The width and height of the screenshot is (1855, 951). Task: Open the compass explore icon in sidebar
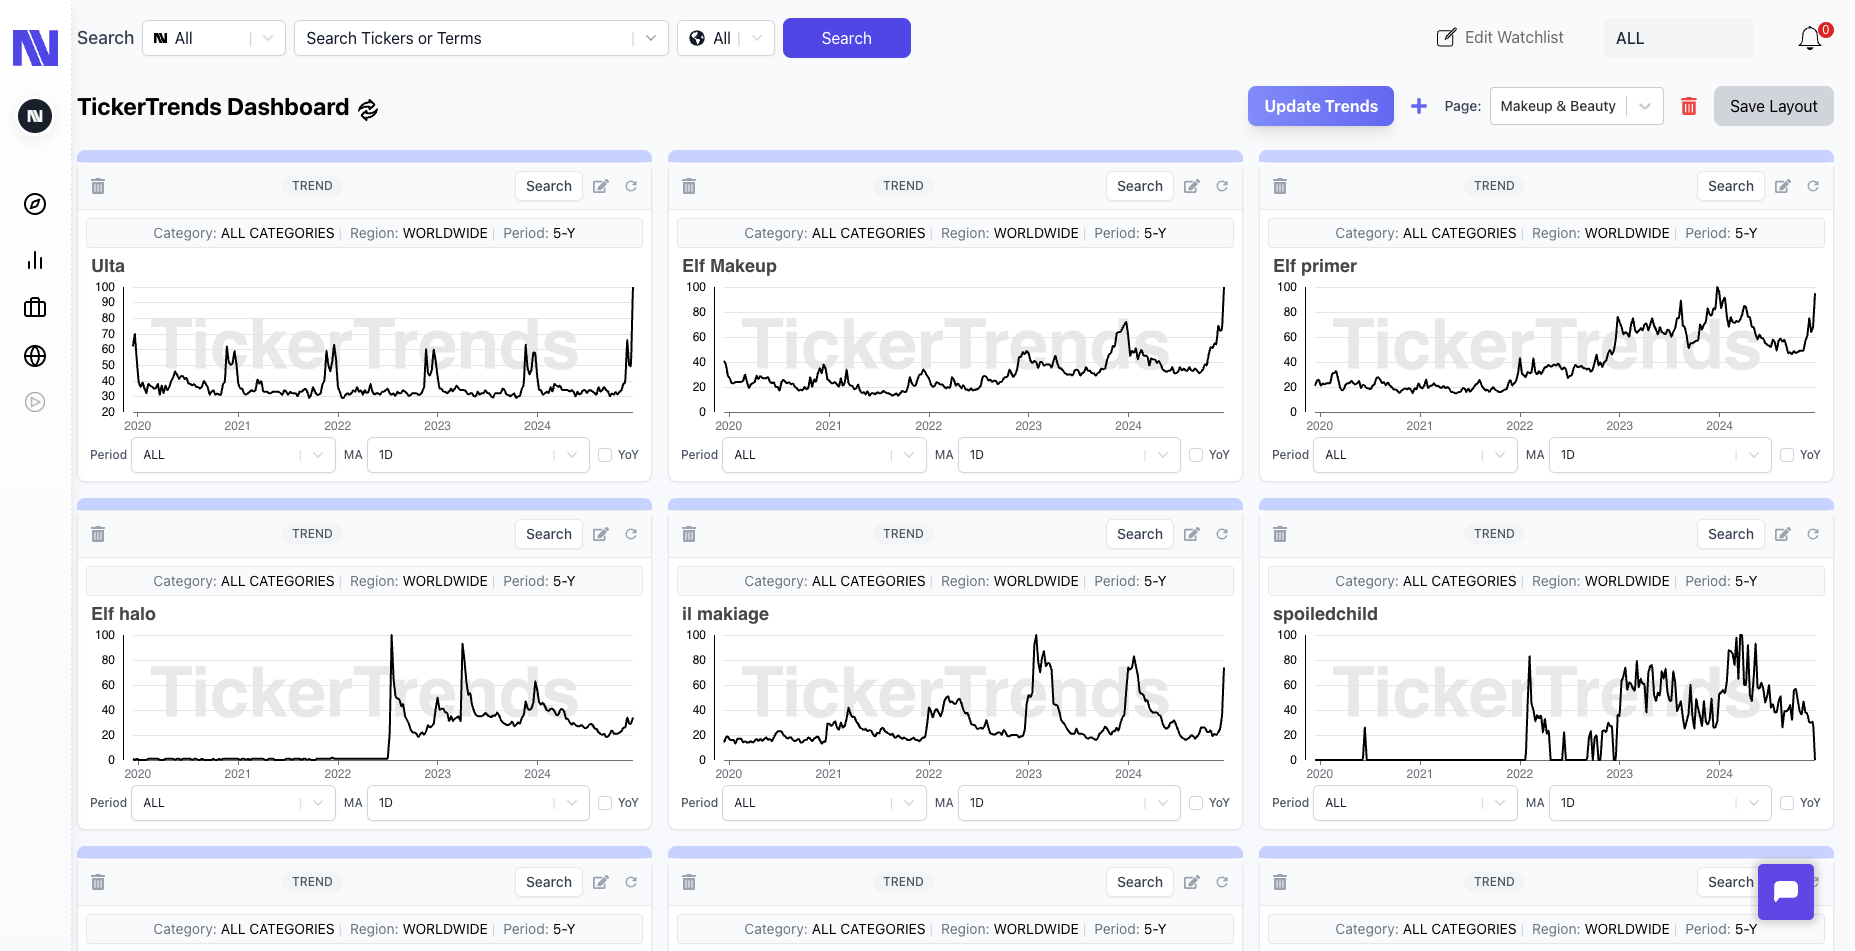pos(35,204)
